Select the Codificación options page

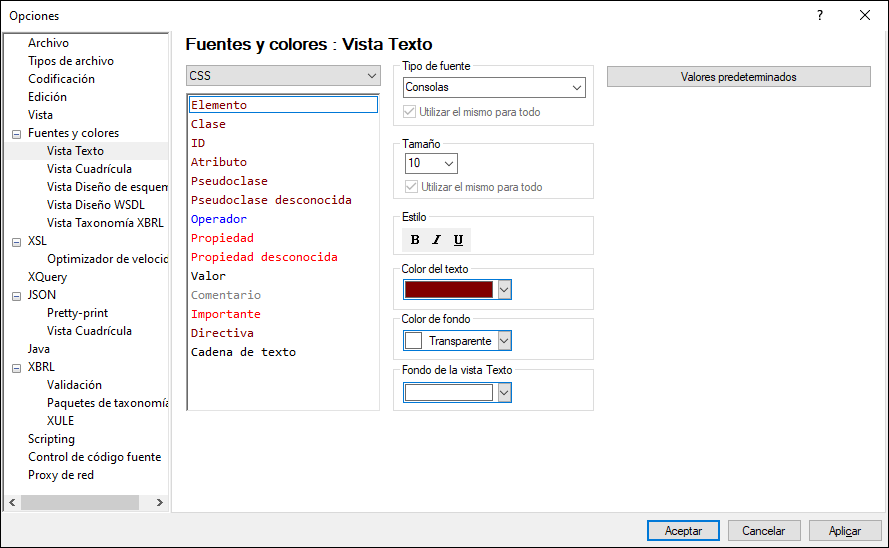pos(61,79)
